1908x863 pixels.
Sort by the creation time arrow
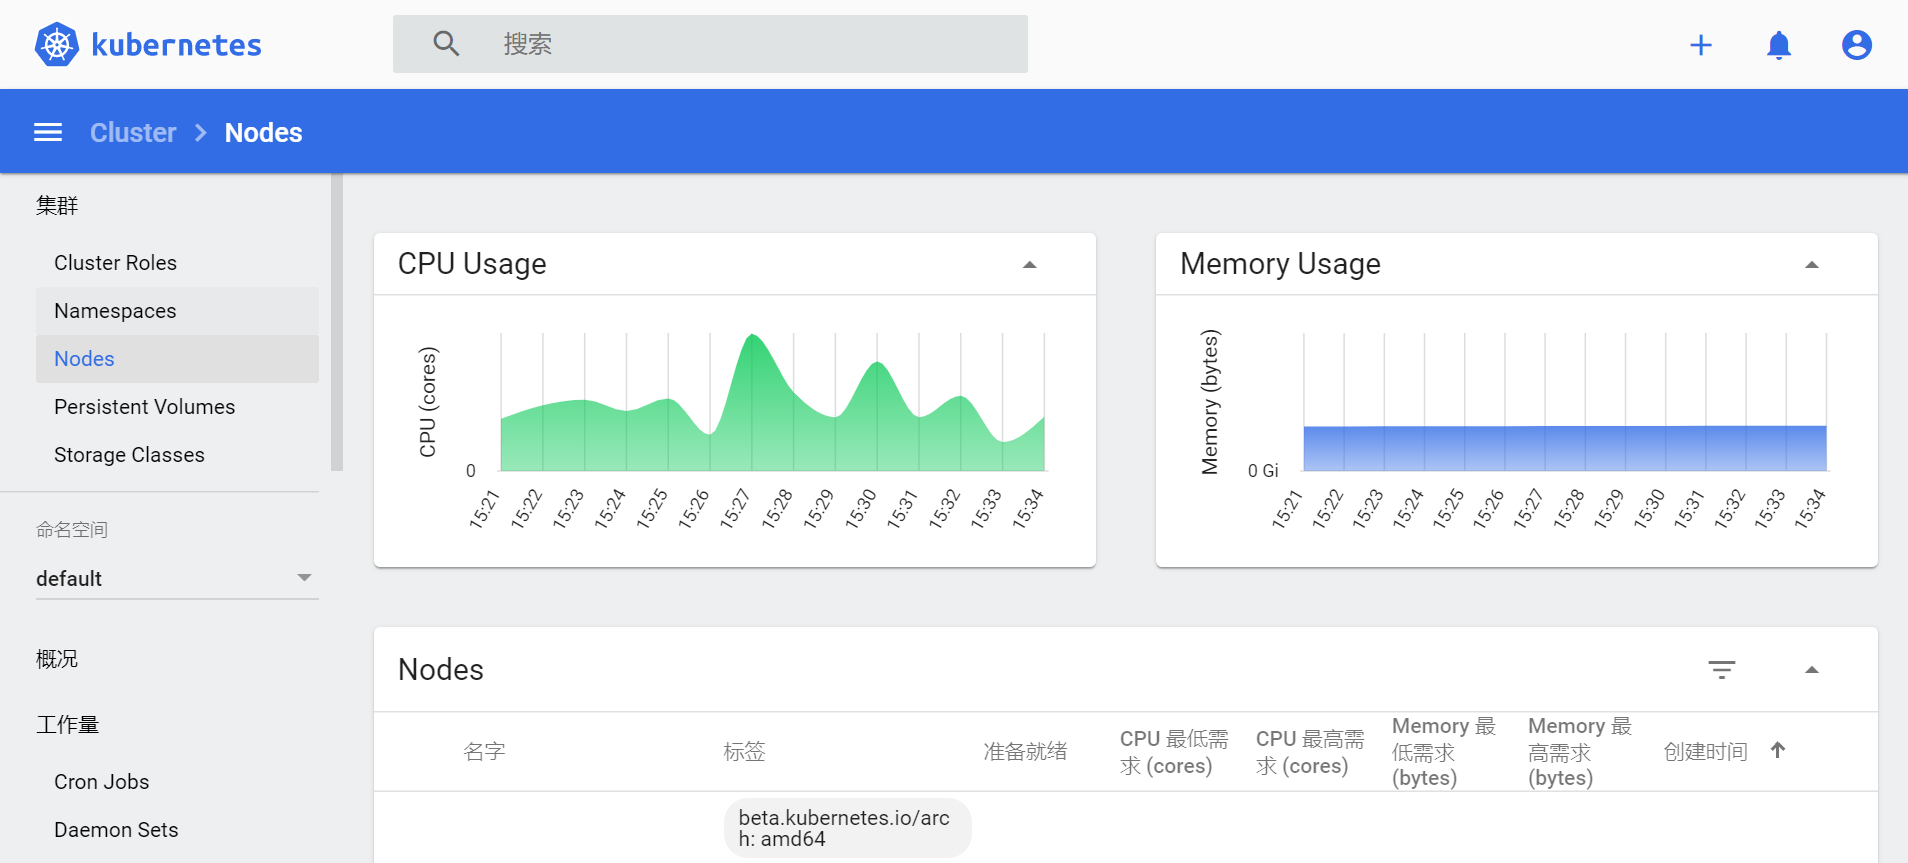click(1778, 750)
